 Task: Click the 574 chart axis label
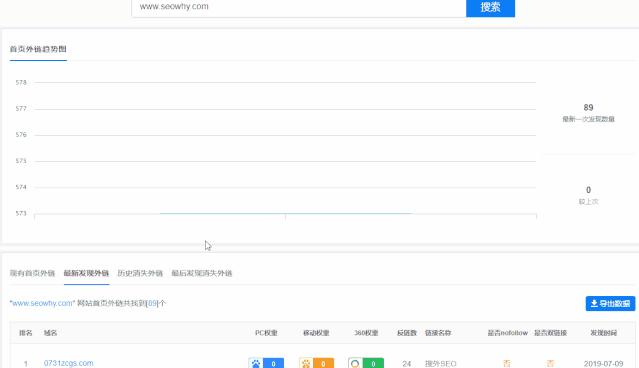click(x=21, y=187)
